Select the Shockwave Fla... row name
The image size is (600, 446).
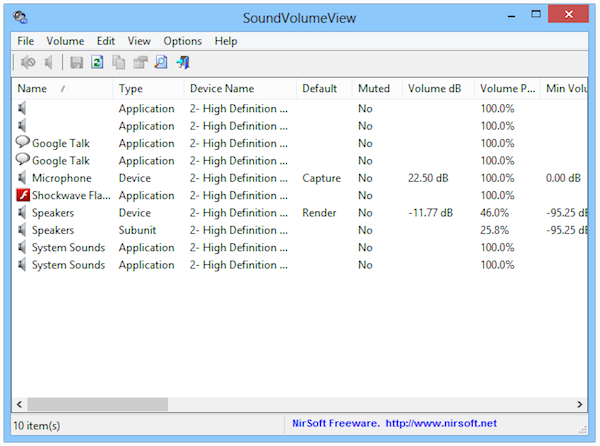pyautogui.click(x=71, y=195)
